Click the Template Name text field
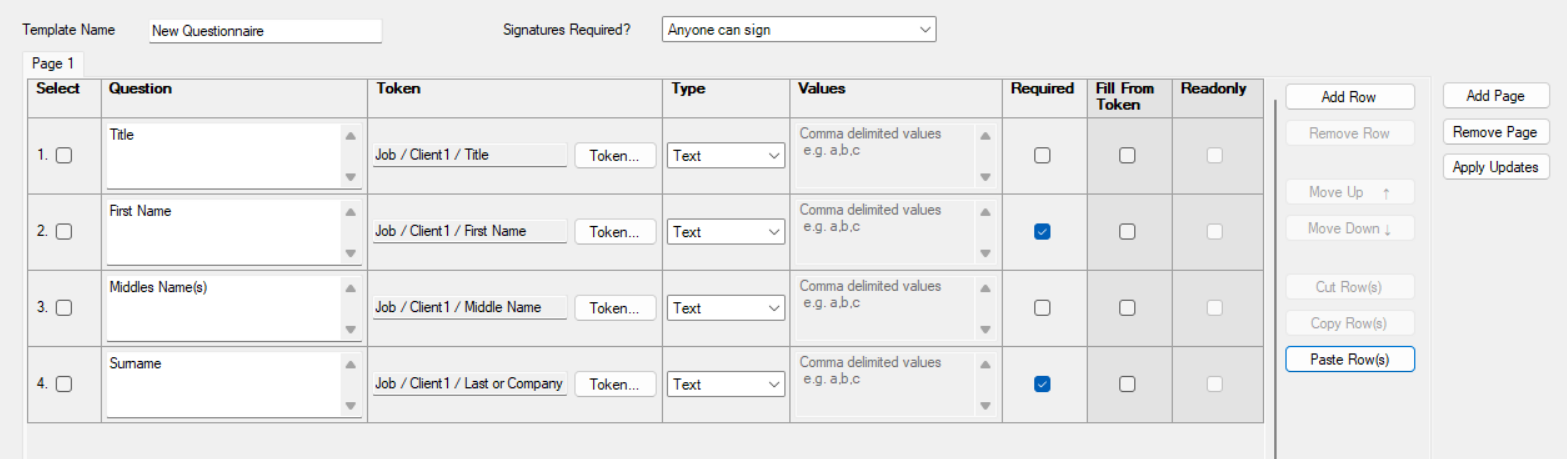Viewport: 1567px width, 459px height. 265,31
